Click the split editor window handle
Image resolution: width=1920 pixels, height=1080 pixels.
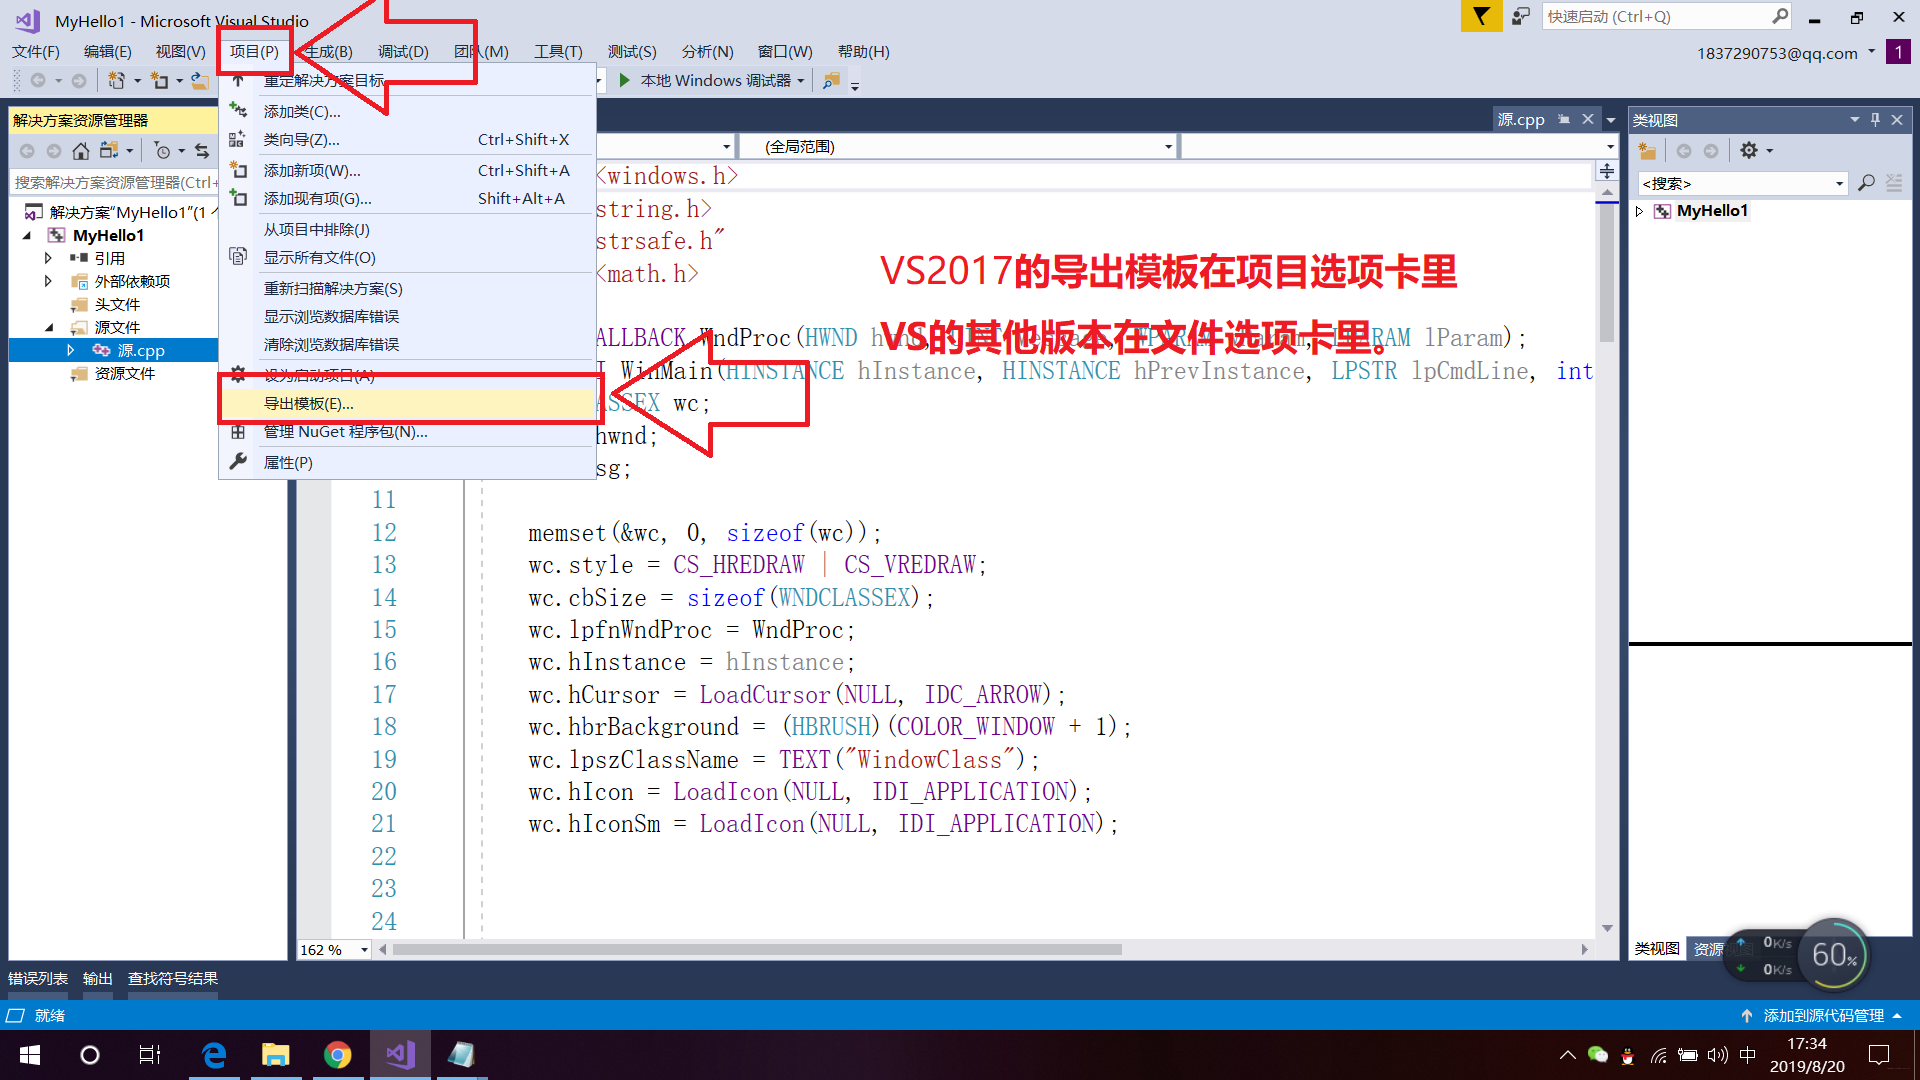click(1607, 171)
